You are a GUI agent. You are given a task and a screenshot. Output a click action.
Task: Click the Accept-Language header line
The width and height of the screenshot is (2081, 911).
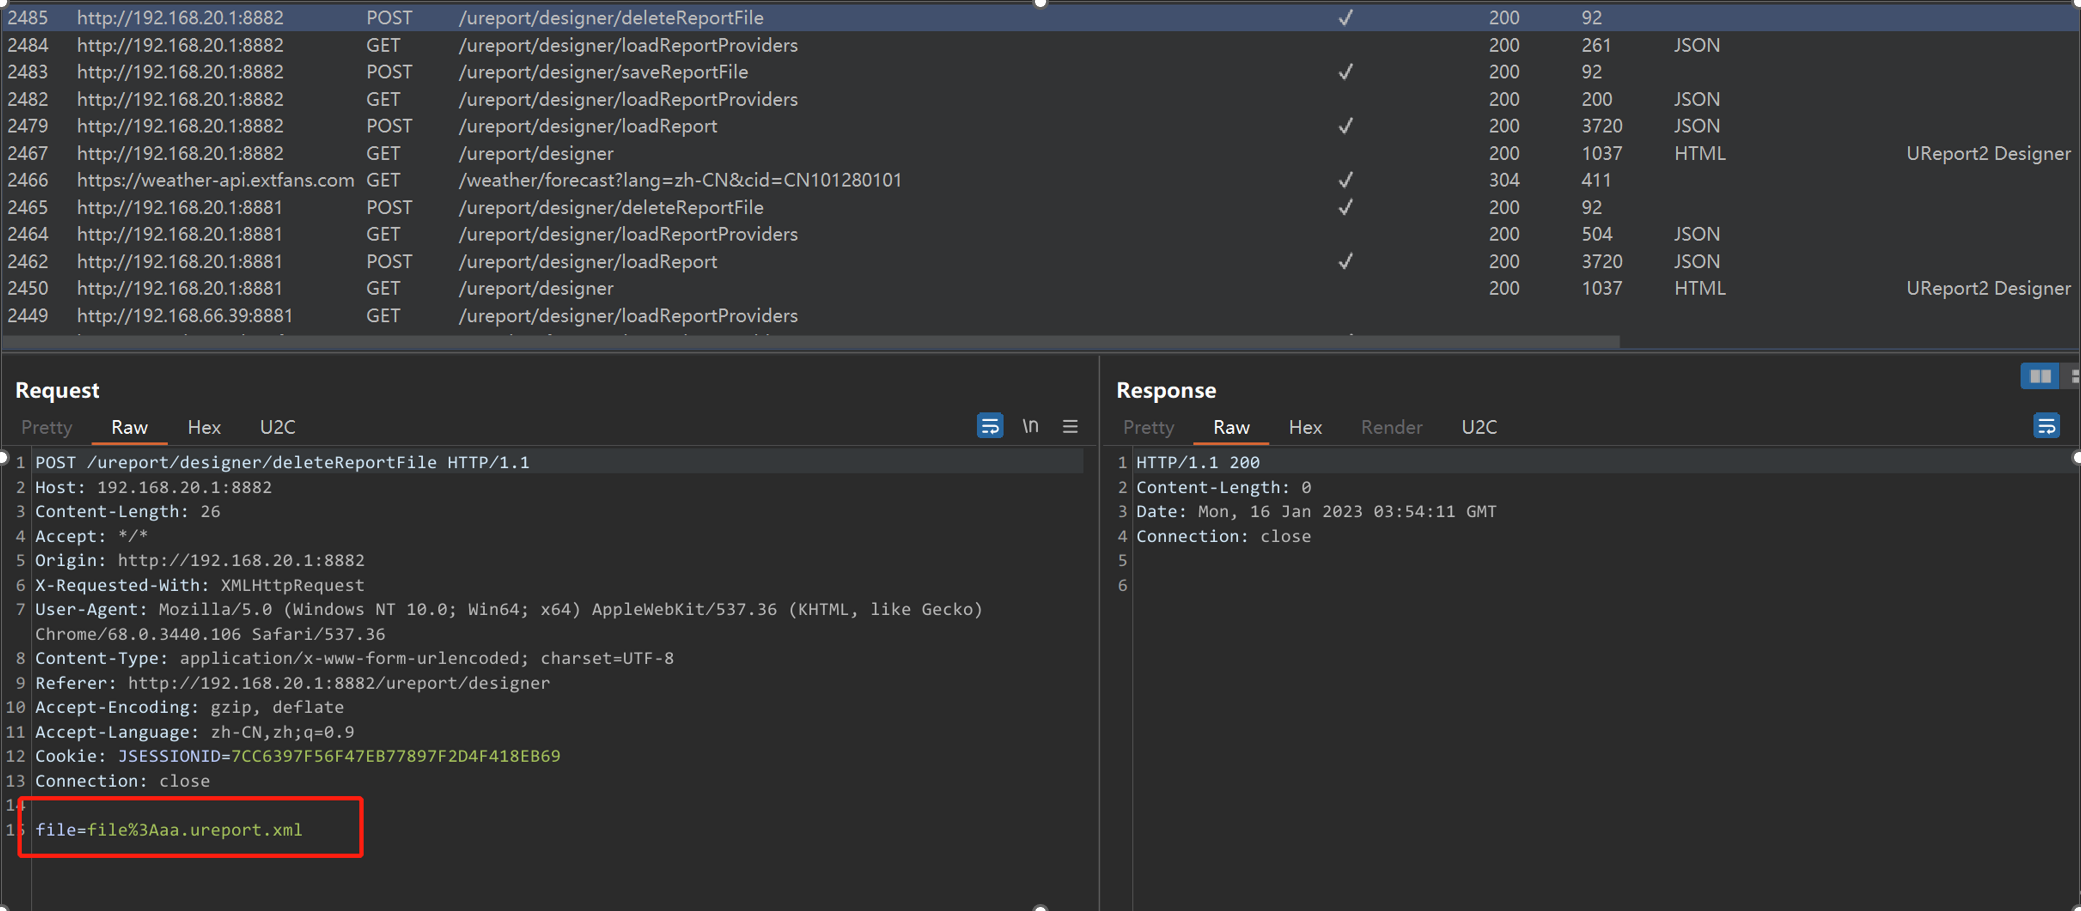click(194, 732)
